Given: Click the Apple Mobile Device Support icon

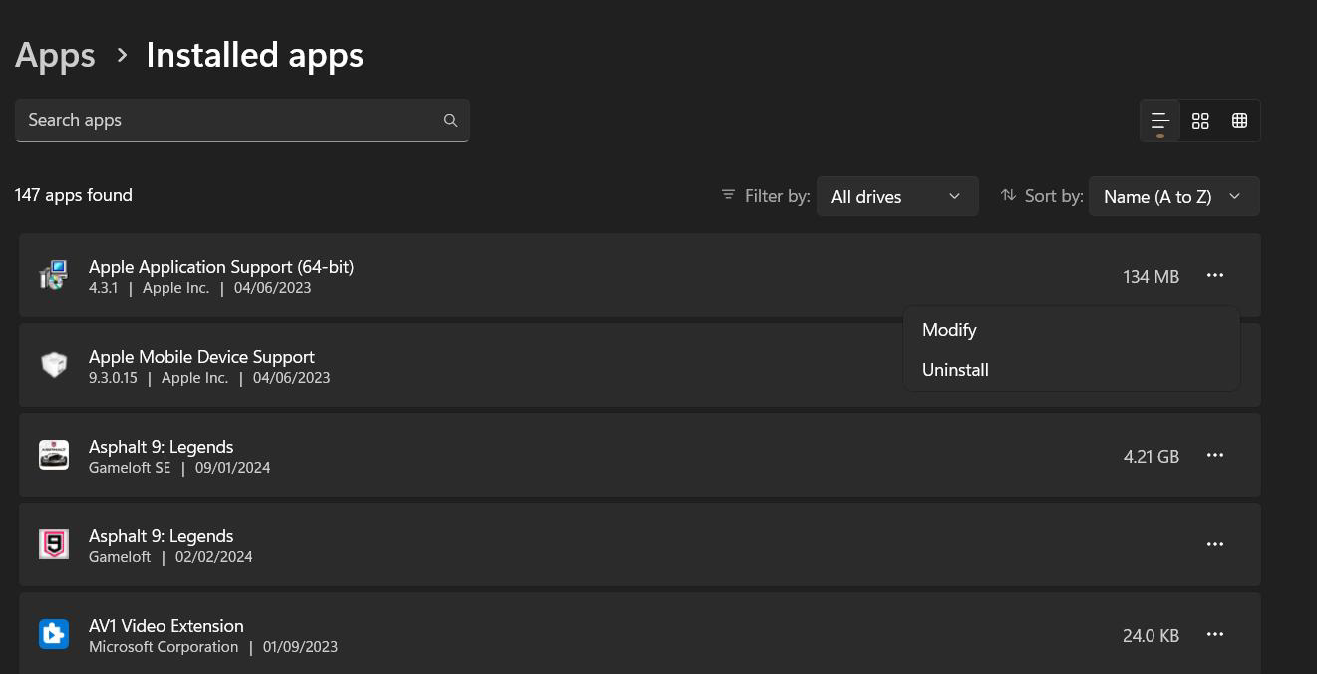Looking at the screenshot, I should tap(54, 365).
